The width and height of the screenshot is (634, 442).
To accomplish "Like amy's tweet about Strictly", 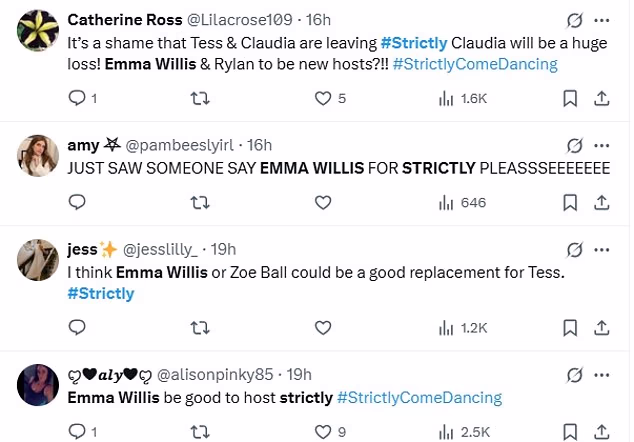I will click(323, 202).
